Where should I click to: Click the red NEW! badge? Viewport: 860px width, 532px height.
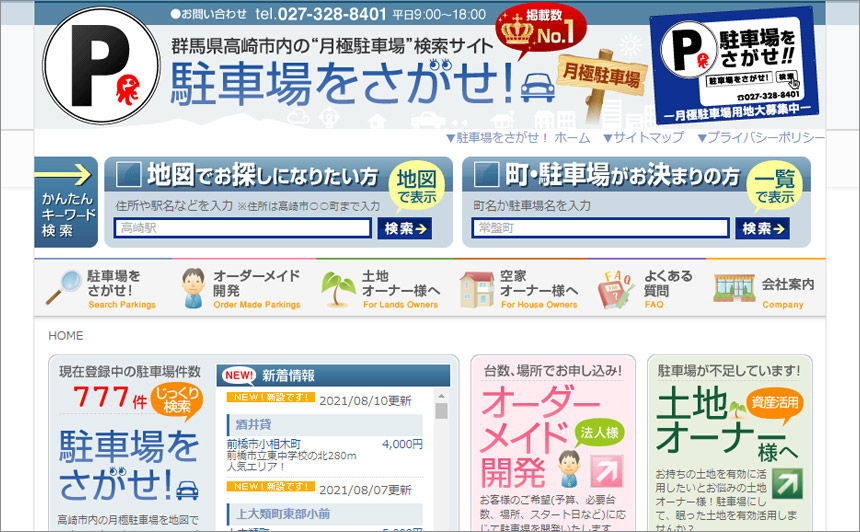tap(239, 376)
